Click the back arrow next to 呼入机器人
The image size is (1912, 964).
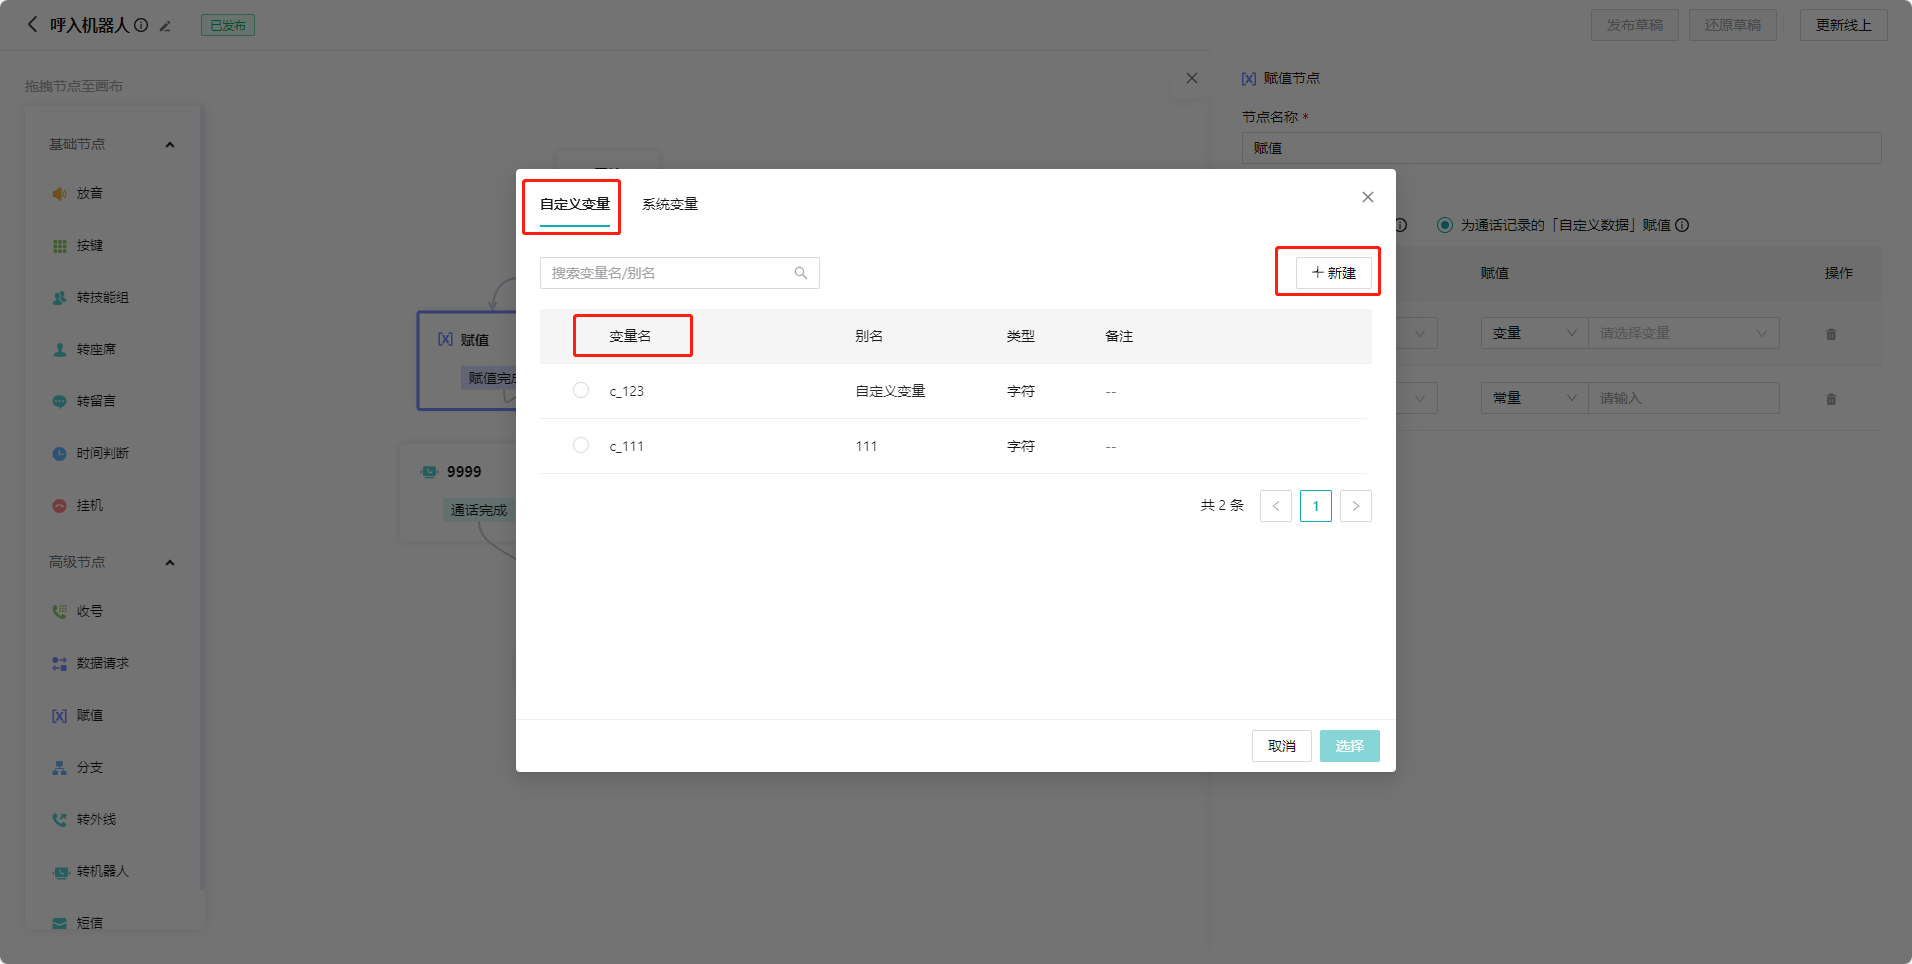coord(32,25)
